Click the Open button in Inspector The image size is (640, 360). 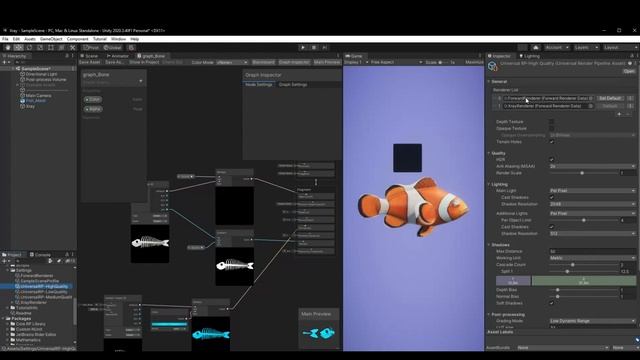click(x=629, y=71)
